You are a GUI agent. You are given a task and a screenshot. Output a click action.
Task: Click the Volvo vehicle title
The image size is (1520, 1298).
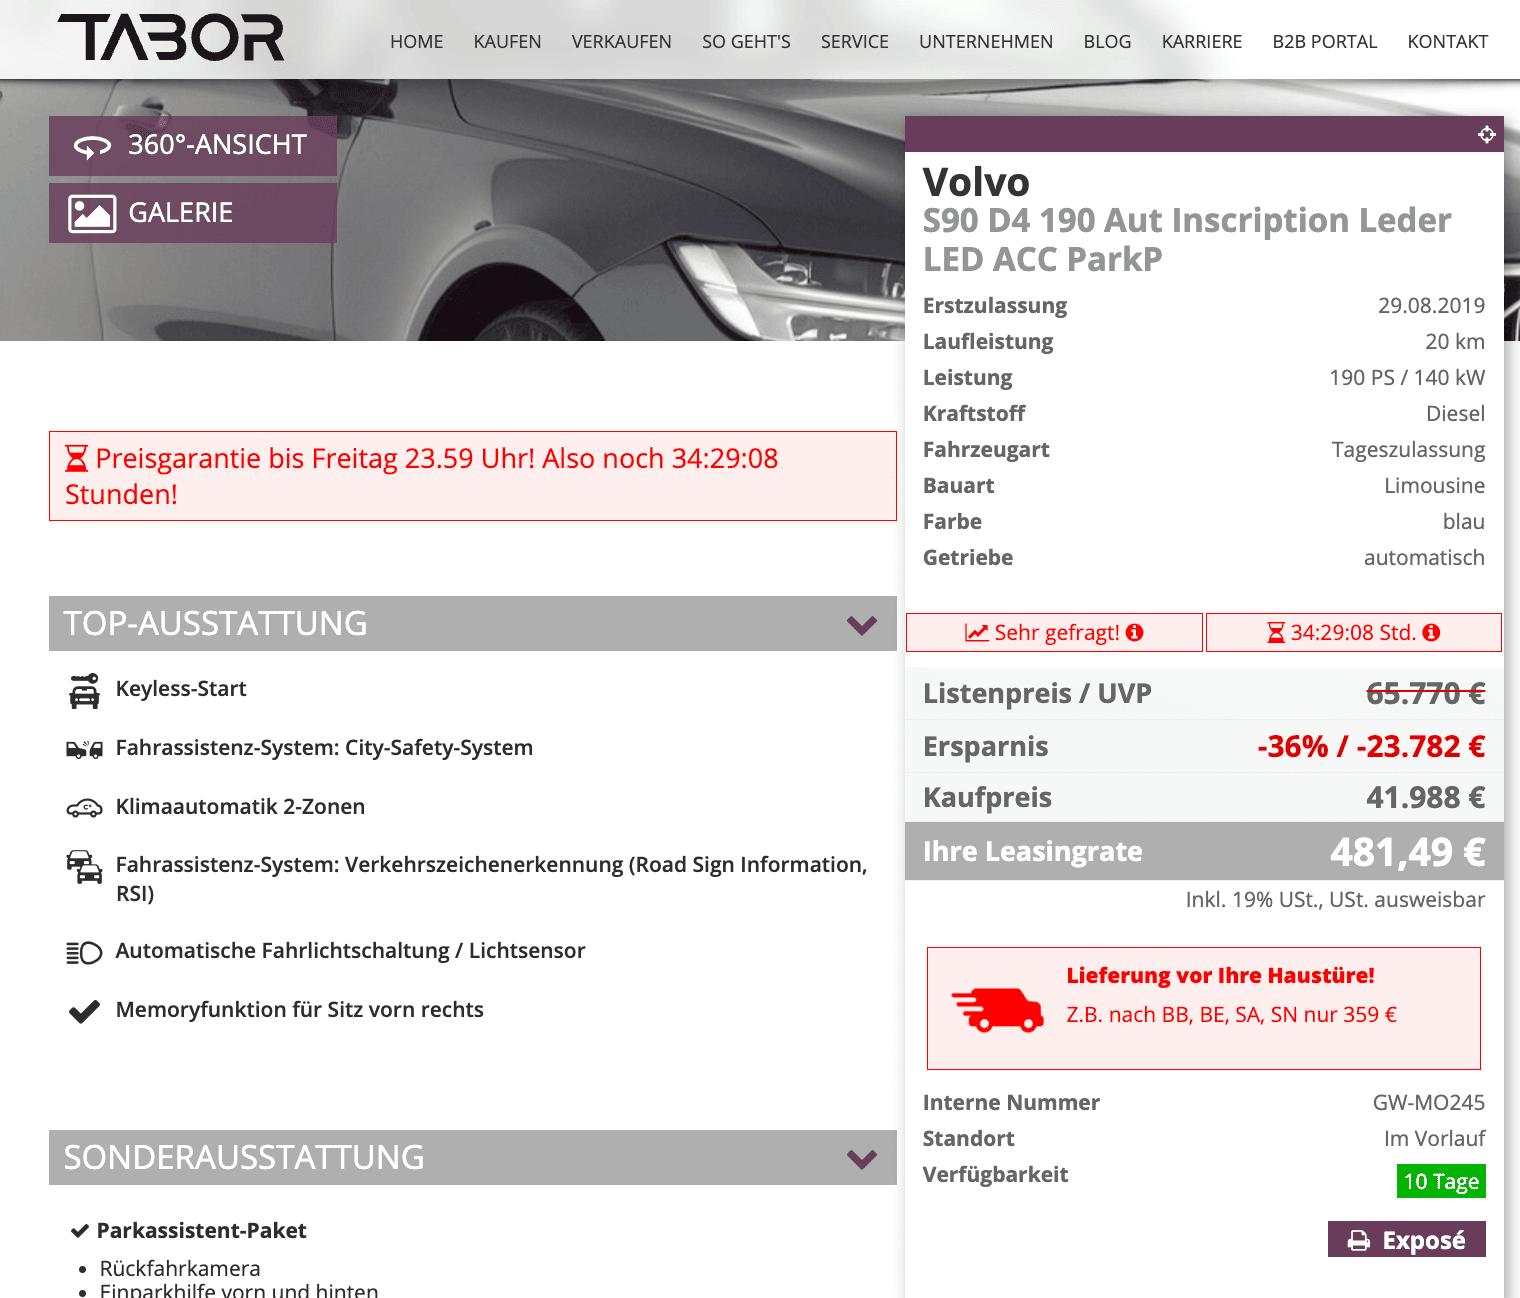click(976, 182)
